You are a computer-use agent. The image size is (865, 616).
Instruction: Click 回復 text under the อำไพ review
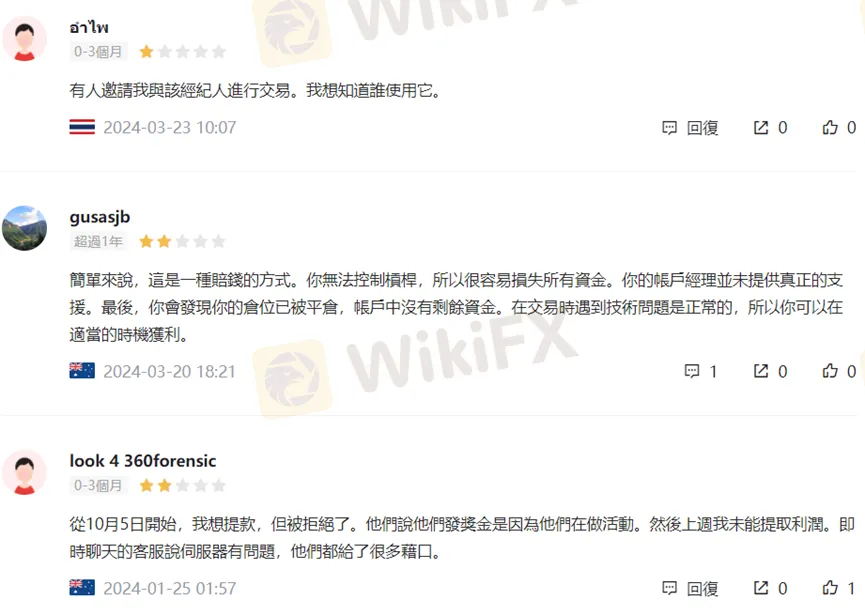pos(702,128)
